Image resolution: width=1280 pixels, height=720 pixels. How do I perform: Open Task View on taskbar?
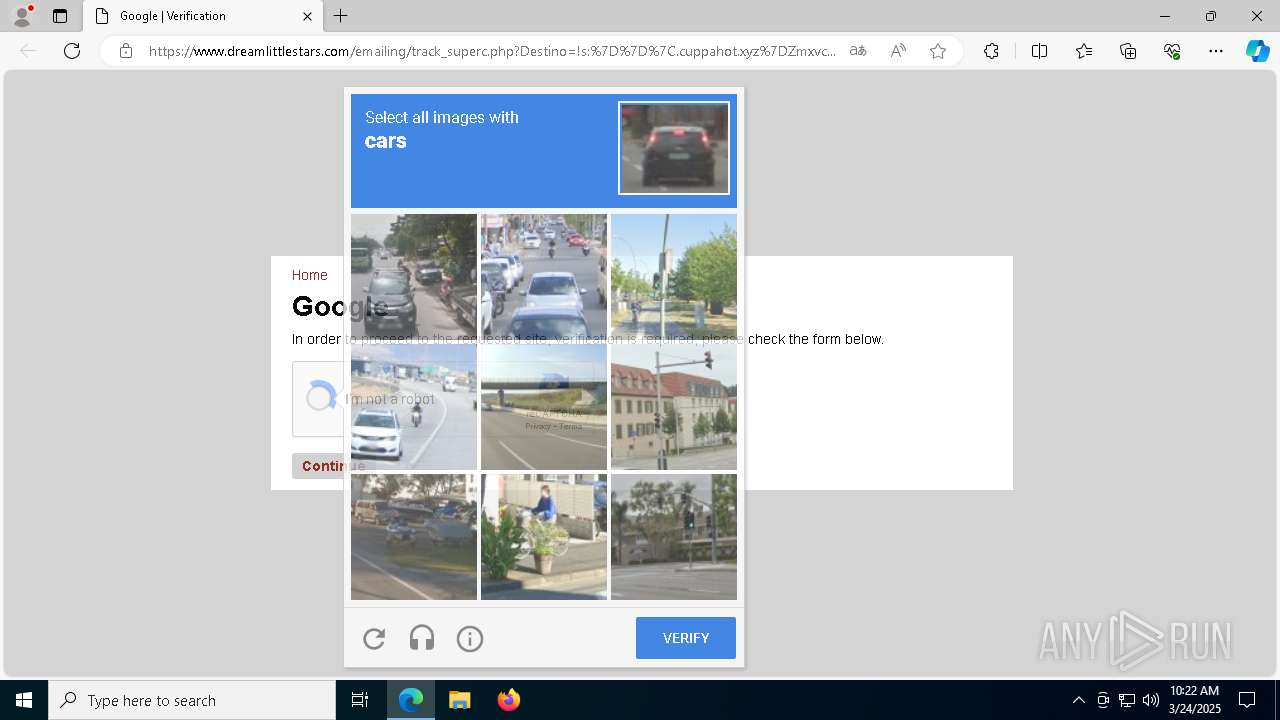360,700
